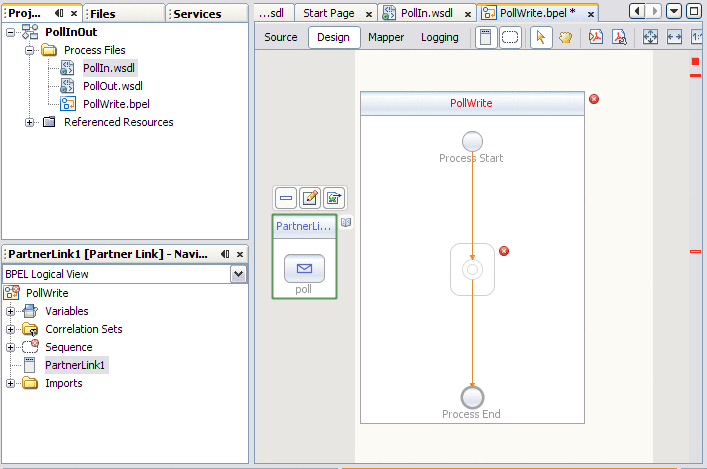Image resolution: width=707 pixels, height=469 pixels.
Task: Select the arrow selection tool
Action: pos(541,37)
